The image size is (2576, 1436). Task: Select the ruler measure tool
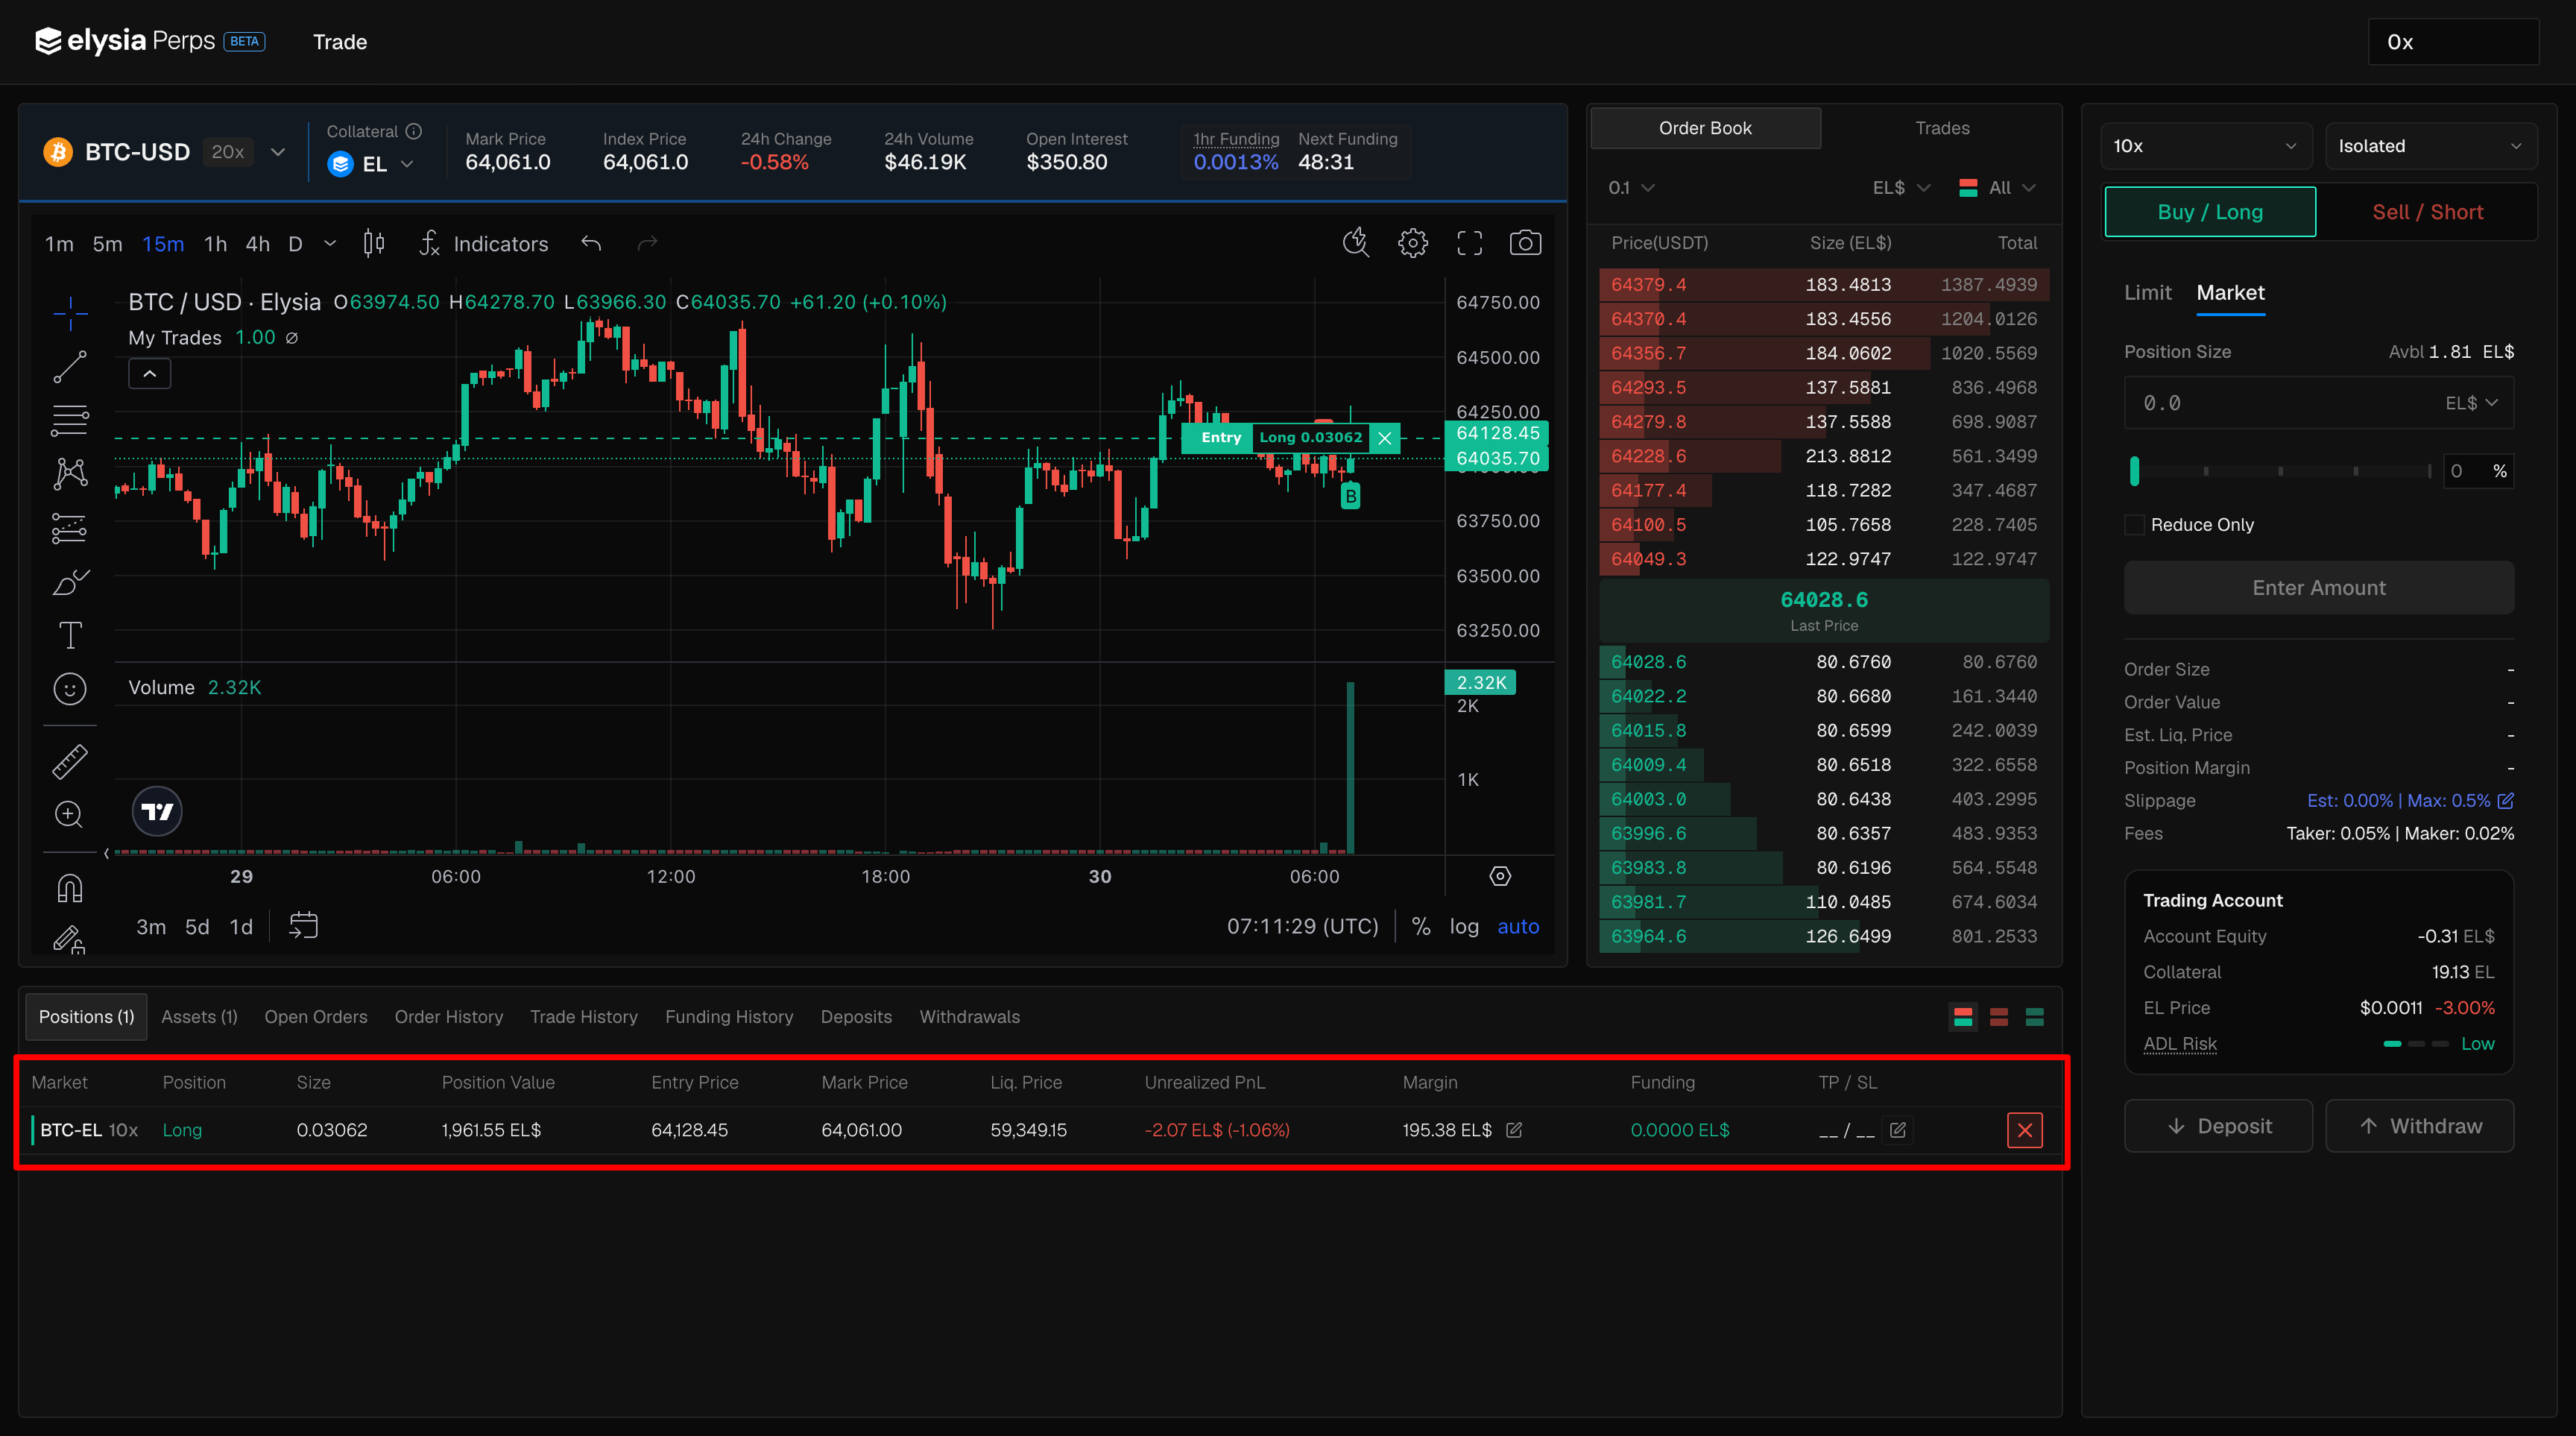pos(70,762)
